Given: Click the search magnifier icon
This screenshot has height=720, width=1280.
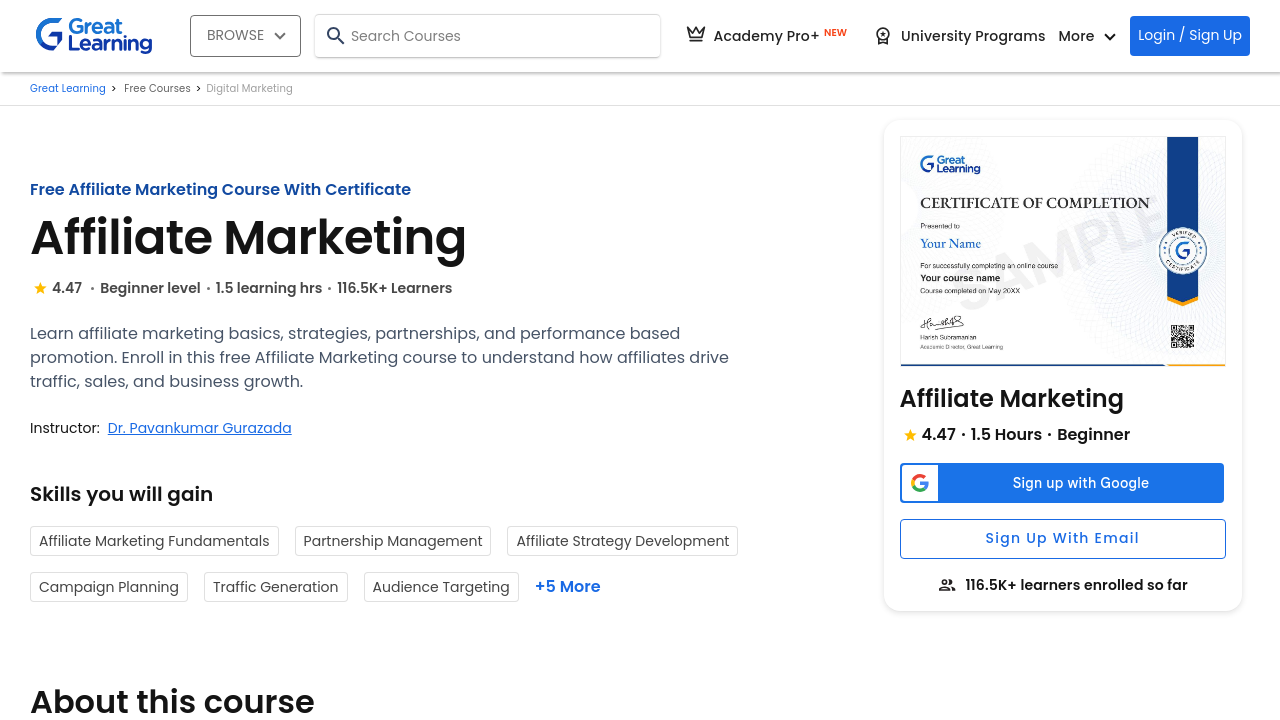Looking at the screenshot, I should tap(335, 36).
